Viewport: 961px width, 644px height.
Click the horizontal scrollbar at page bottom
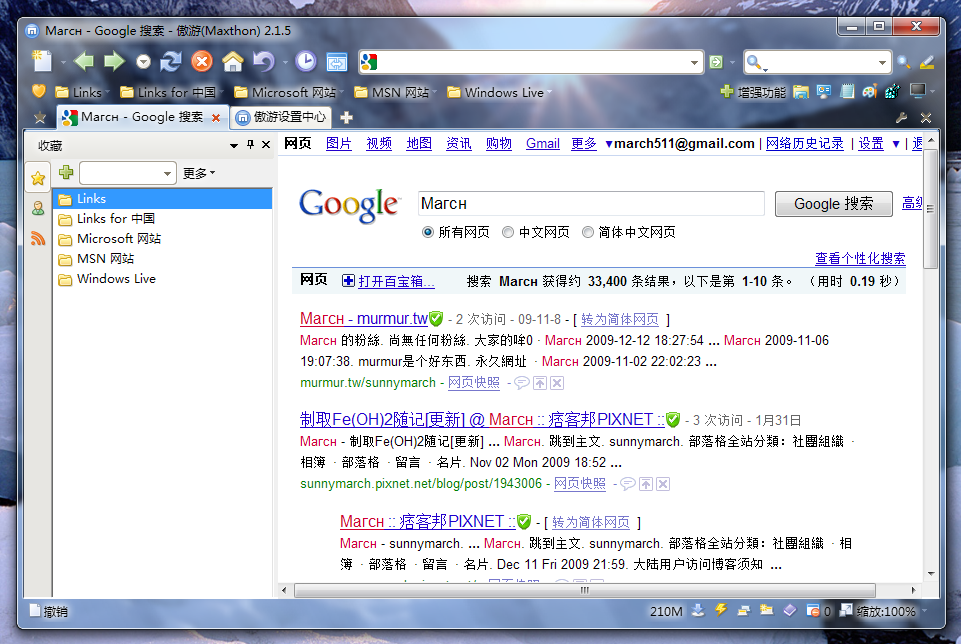[585, 590]
